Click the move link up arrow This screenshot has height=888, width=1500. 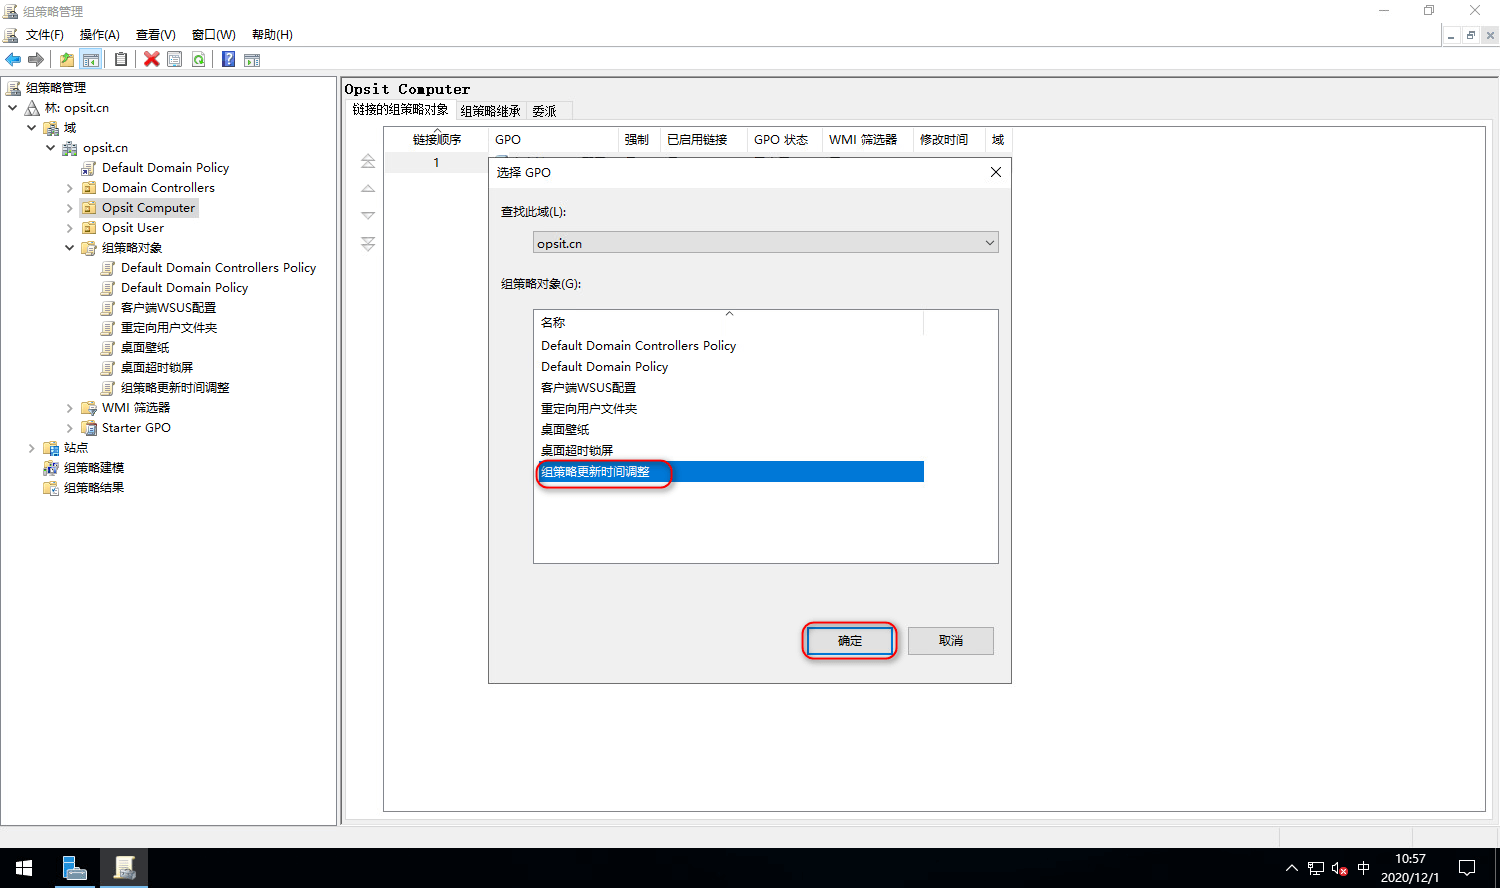click(368, 188)
